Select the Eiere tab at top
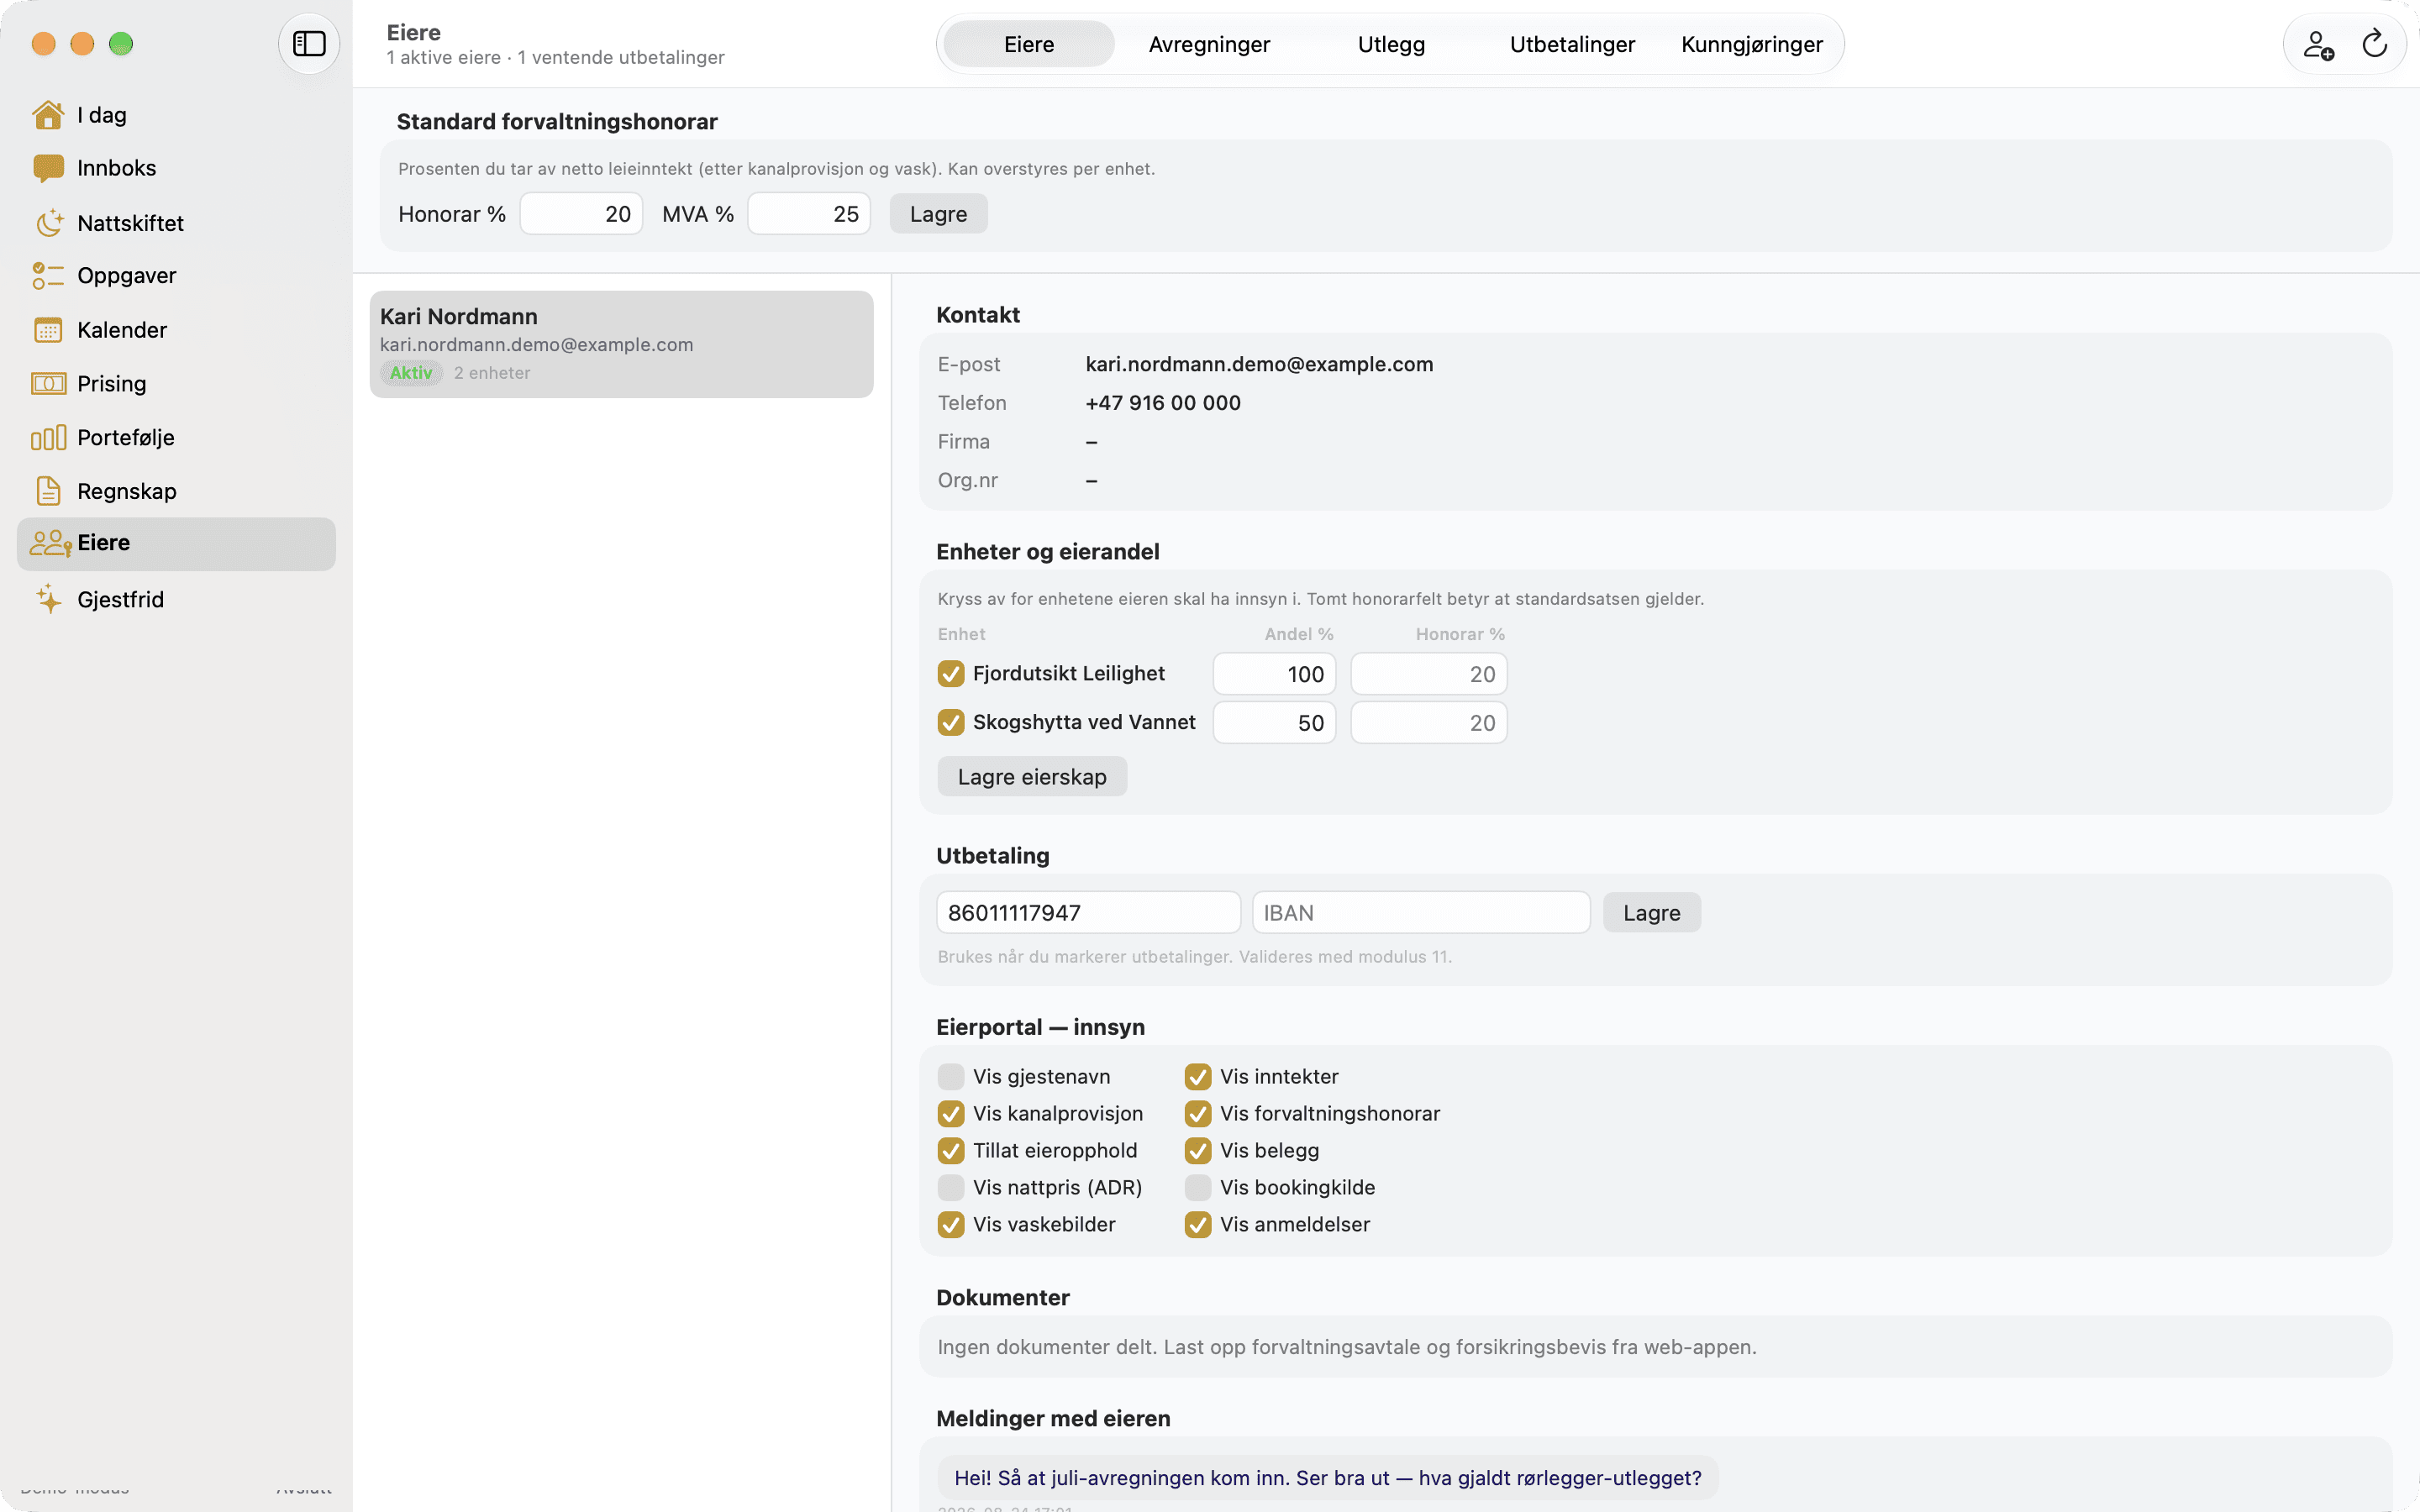This screenshot has height=1512, width=2420. coord(1029,44)
